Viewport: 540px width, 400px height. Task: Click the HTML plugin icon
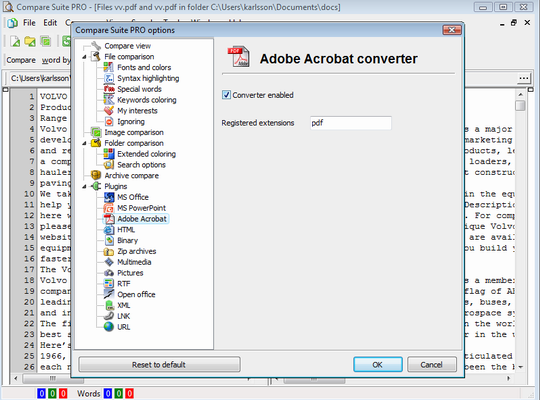pos(109,229)
